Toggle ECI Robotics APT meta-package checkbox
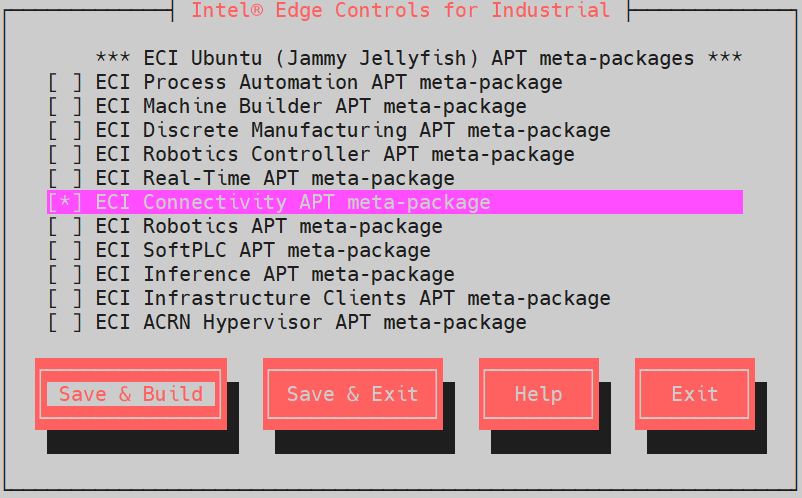This screenshot has height=498, width=802. pyautogui.click(x=65, y=227)
